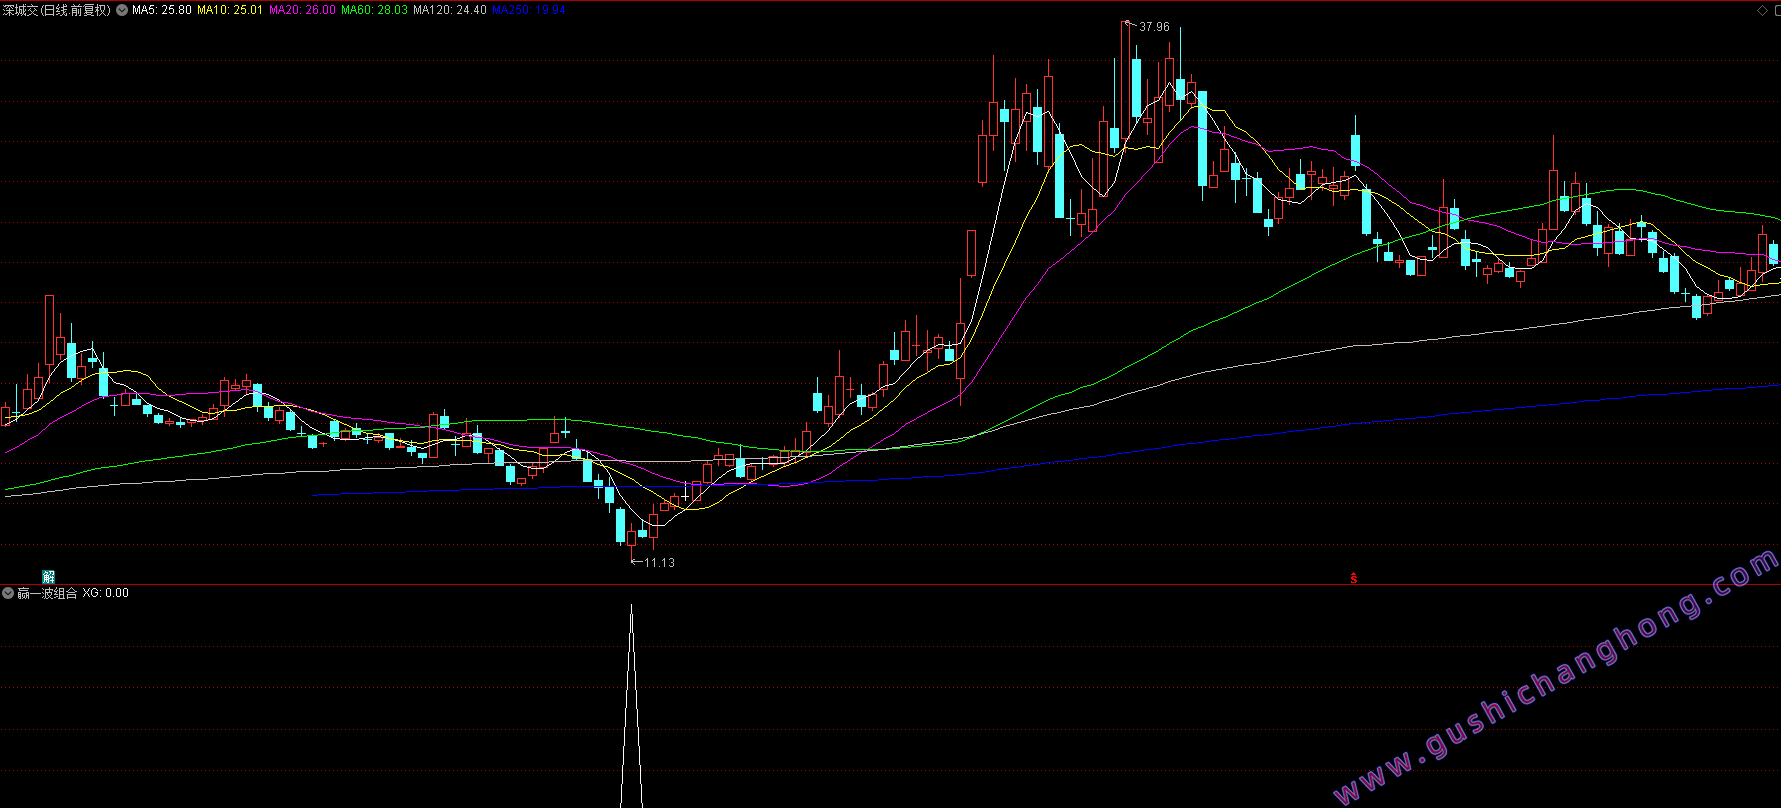The height and width of the screenshot is (808, 1781).
Task: Click the white XG signal spike in lower panel
Action: (x=631, y=705)
